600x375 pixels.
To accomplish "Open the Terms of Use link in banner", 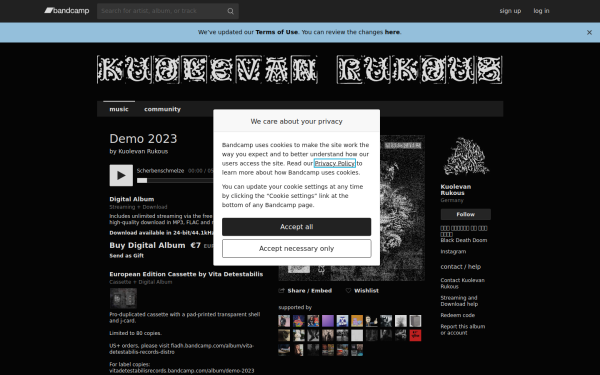I will coord(276,32).
